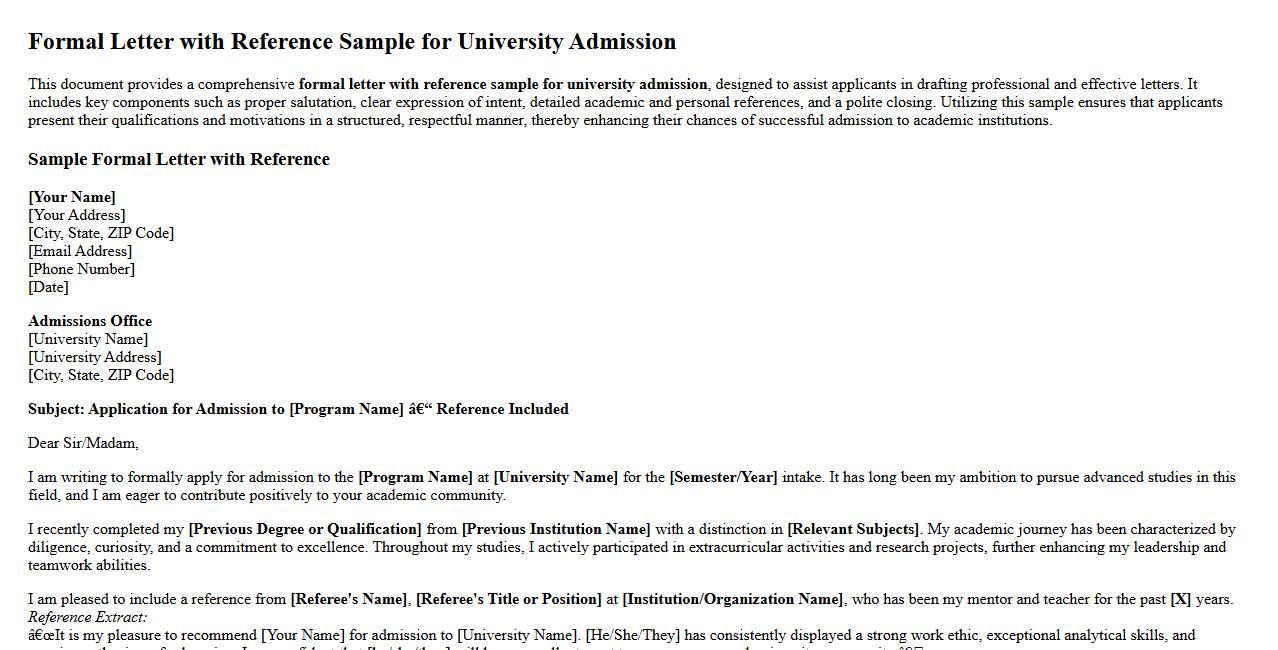Click the bold '[Previous Degree or Qualification]' placeholder
Image resolution: width=1278 pixels, height=650 pixels.
point(305,529)
